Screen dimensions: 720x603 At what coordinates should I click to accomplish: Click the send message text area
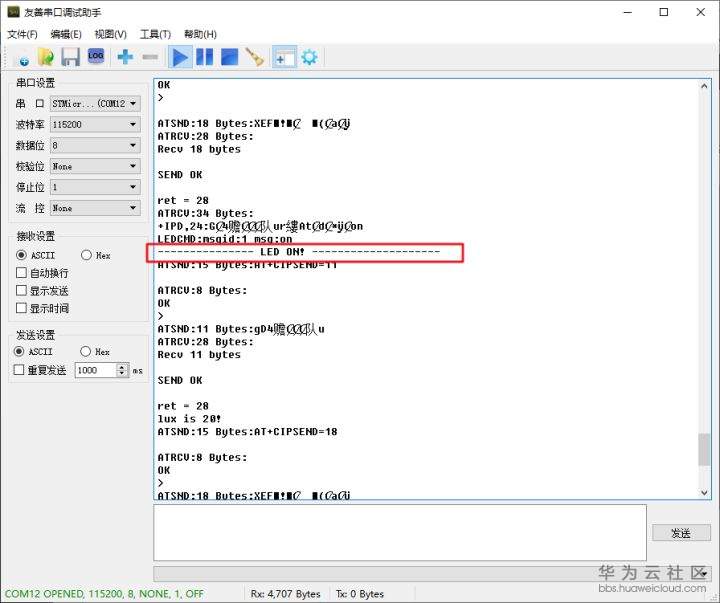click(x=399, y=532)
